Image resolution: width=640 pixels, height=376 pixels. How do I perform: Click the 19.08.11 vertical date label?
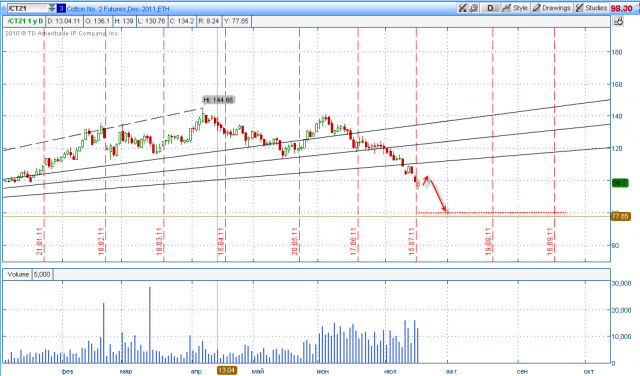point(489,242)
